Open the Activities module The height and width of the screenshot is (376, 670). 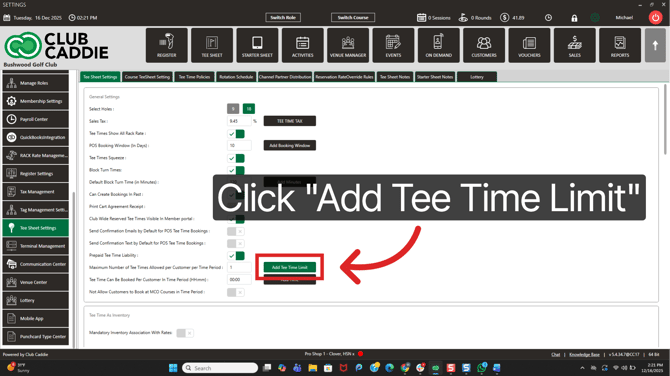(303, 45)
